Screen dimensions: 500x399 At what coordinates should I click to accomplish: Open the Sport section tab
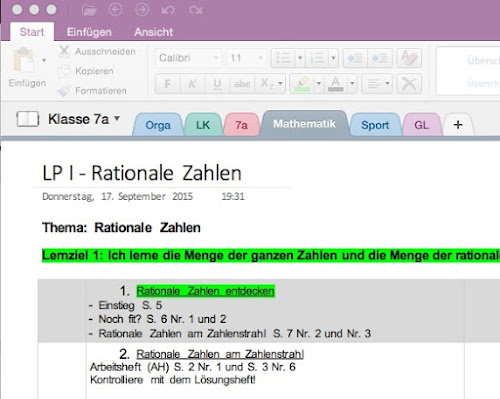pos(375,125)
